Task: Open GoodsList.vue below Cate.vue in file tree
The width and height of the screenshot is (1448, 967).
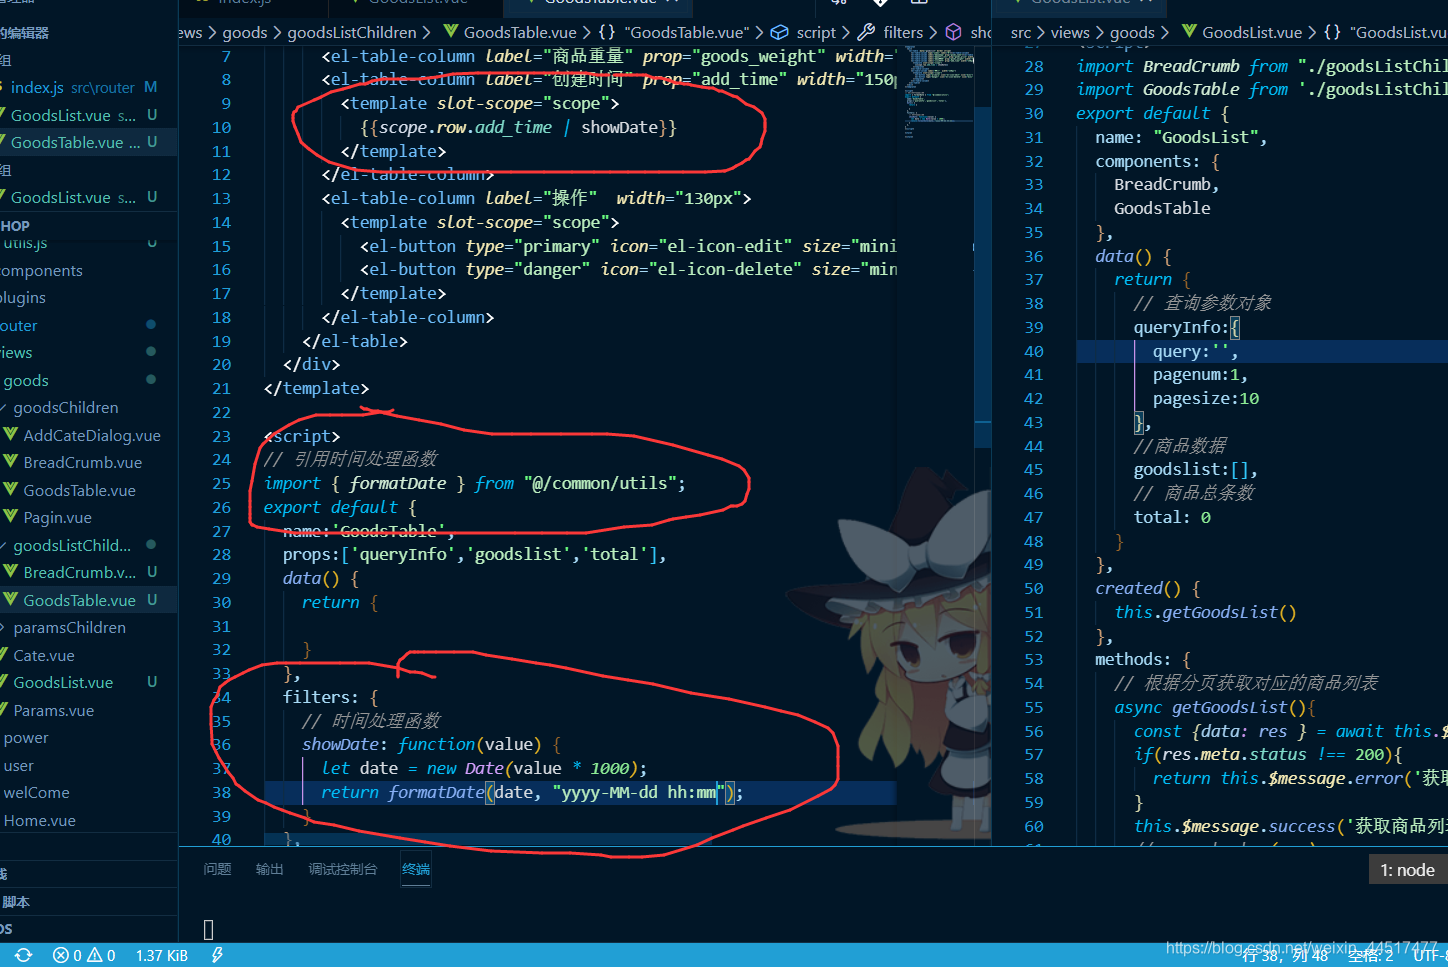Action: click(x=63, y=682)
